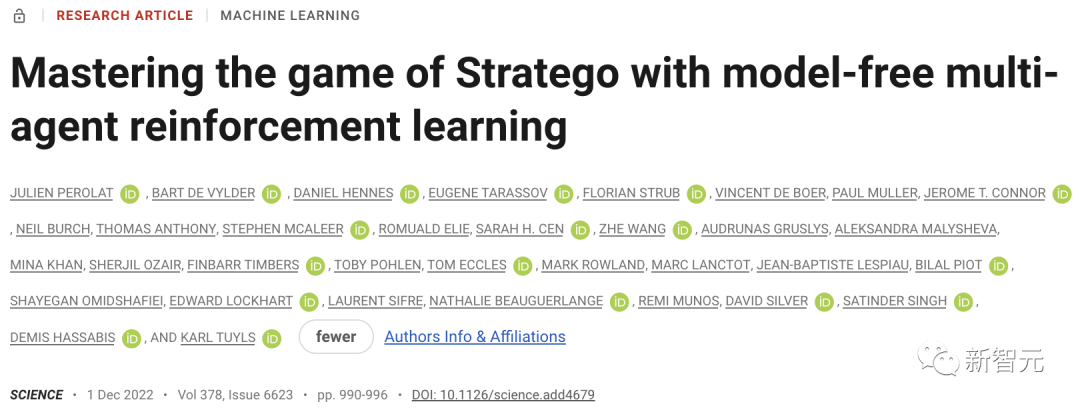Open author link Satinder Singh
Viewport: 1080px width, 408px height.
pos(895,302)
